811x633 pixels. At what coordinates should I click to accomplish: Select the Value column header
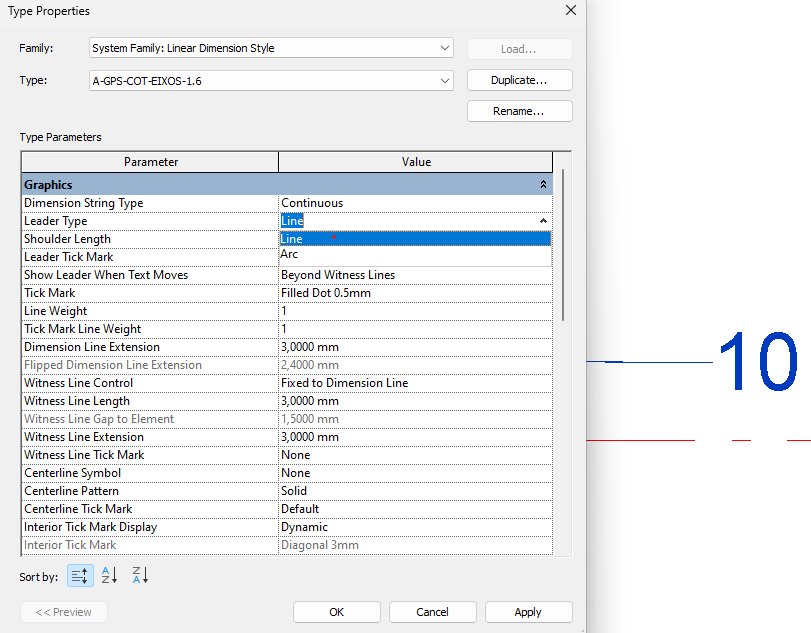[x=416, y=162]
